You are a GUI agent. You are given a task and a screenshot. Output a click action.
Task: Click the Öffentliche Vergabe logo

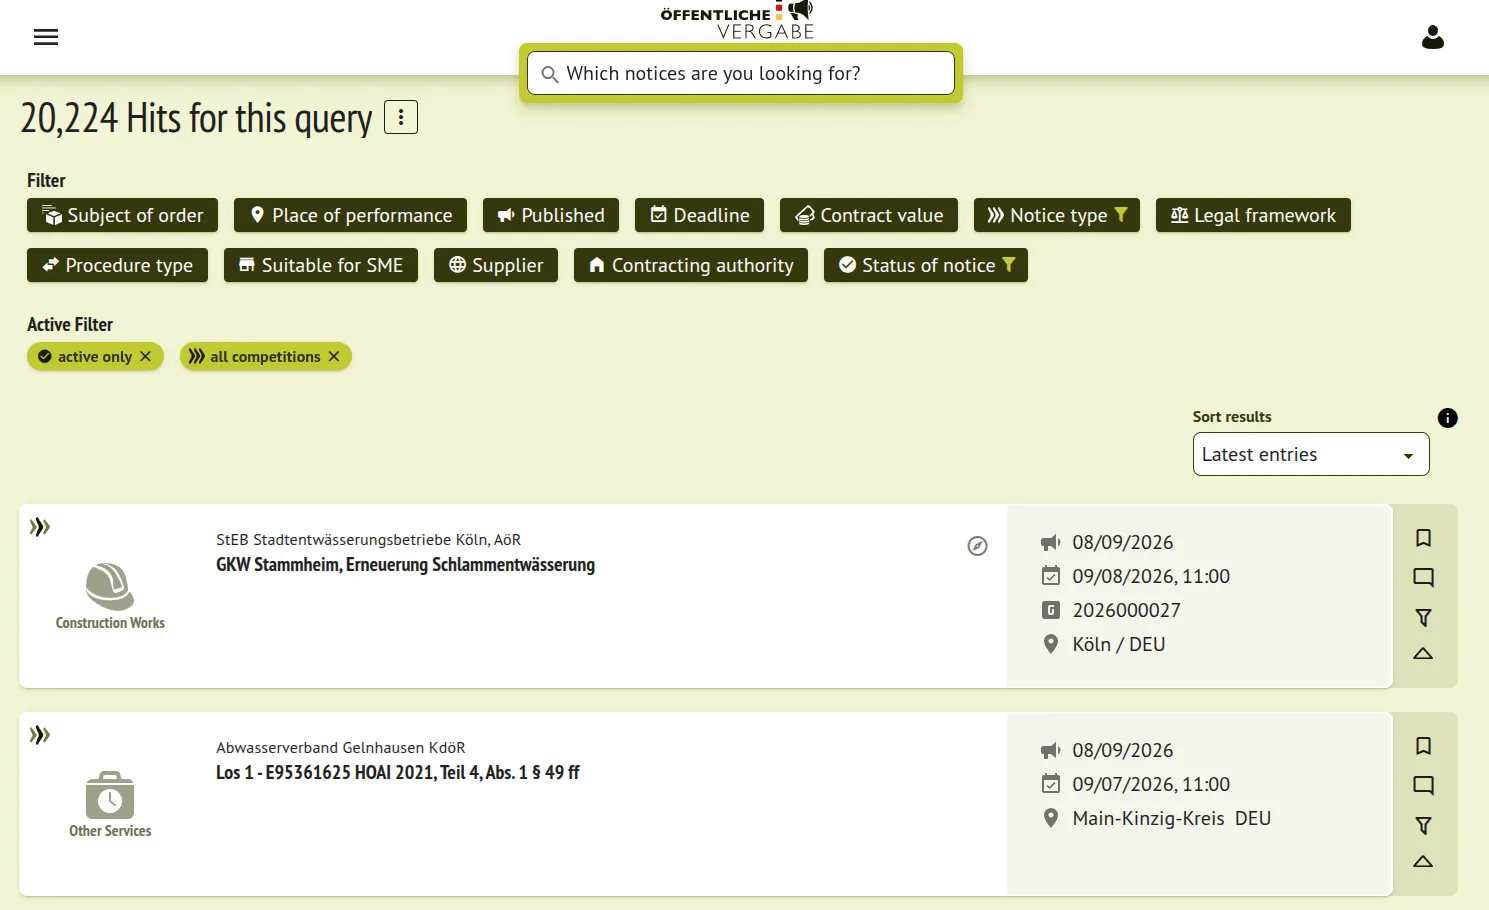pos(737,20)
